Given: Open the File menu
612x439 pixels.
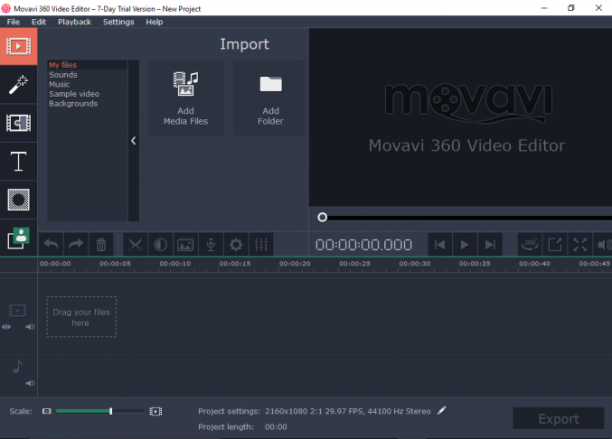Looking at the screenshot, I should pyautogui.click(x=13, y=22).
